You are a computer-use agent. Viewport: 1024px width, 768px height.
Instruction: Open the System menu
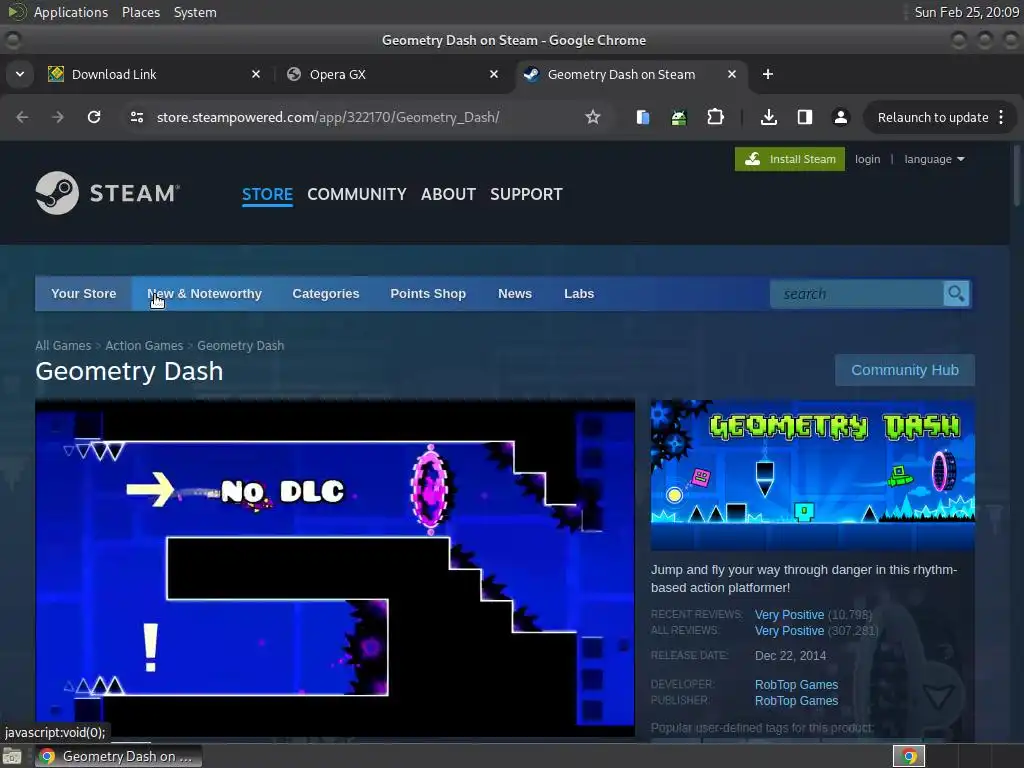[195, 12]
